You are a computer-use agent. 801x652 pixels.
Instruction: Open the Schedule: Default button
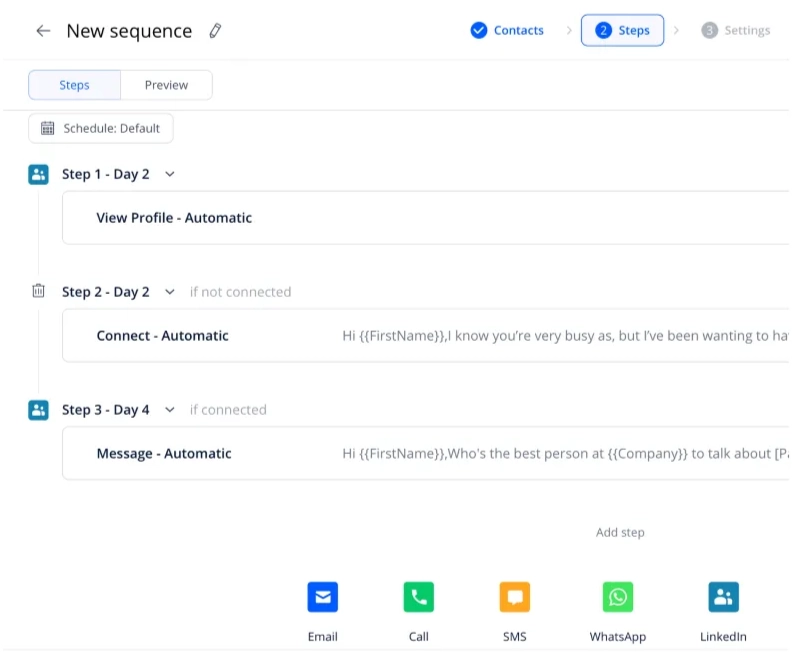click(101, 128)
